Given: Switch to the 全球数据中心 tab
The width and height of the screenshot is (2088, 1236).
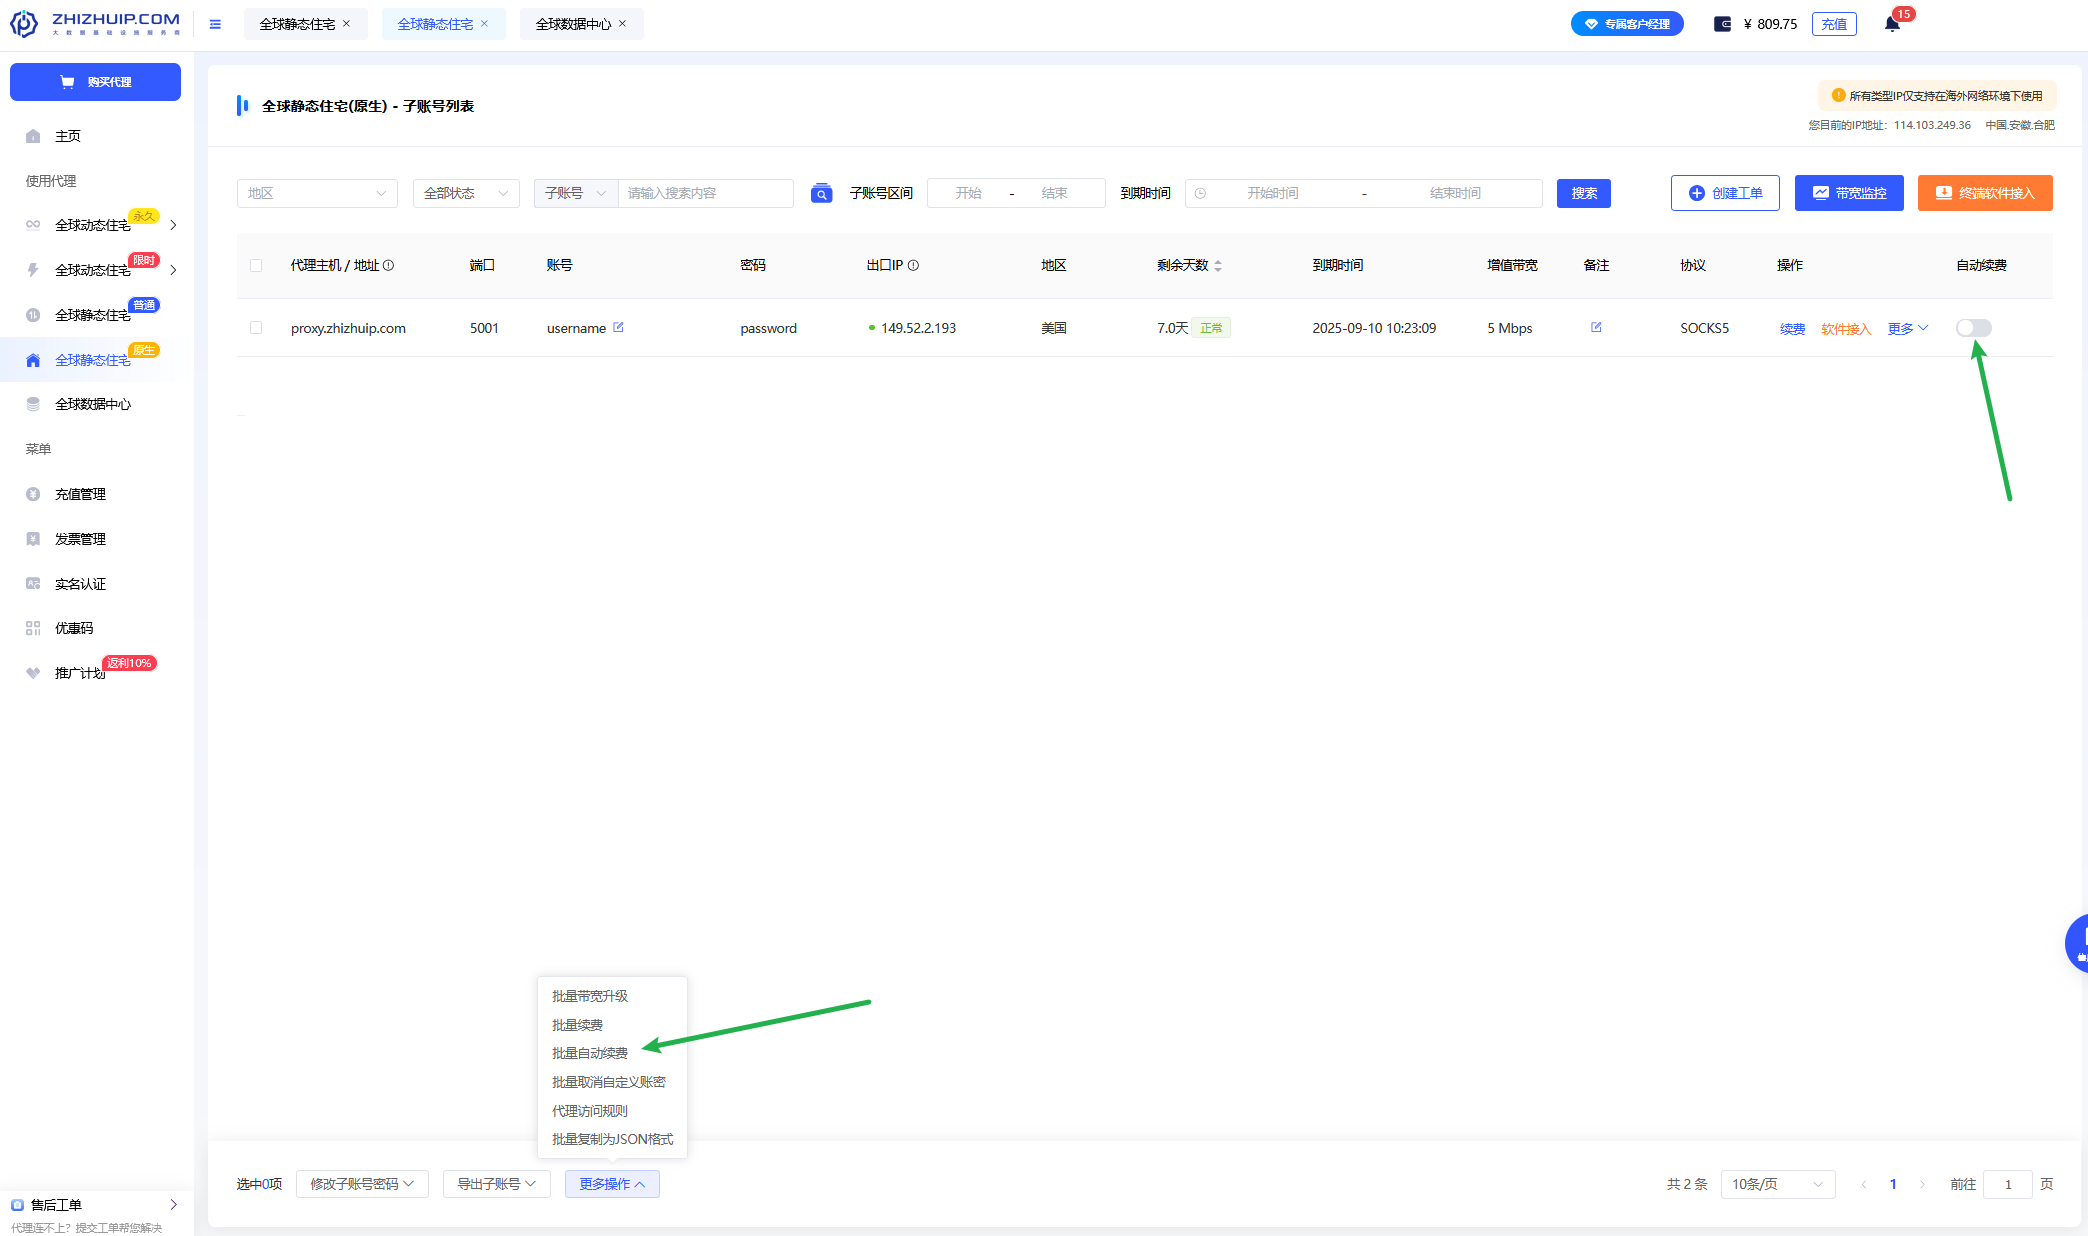Looking at the screenshot, I should click(x=572, y=24).
